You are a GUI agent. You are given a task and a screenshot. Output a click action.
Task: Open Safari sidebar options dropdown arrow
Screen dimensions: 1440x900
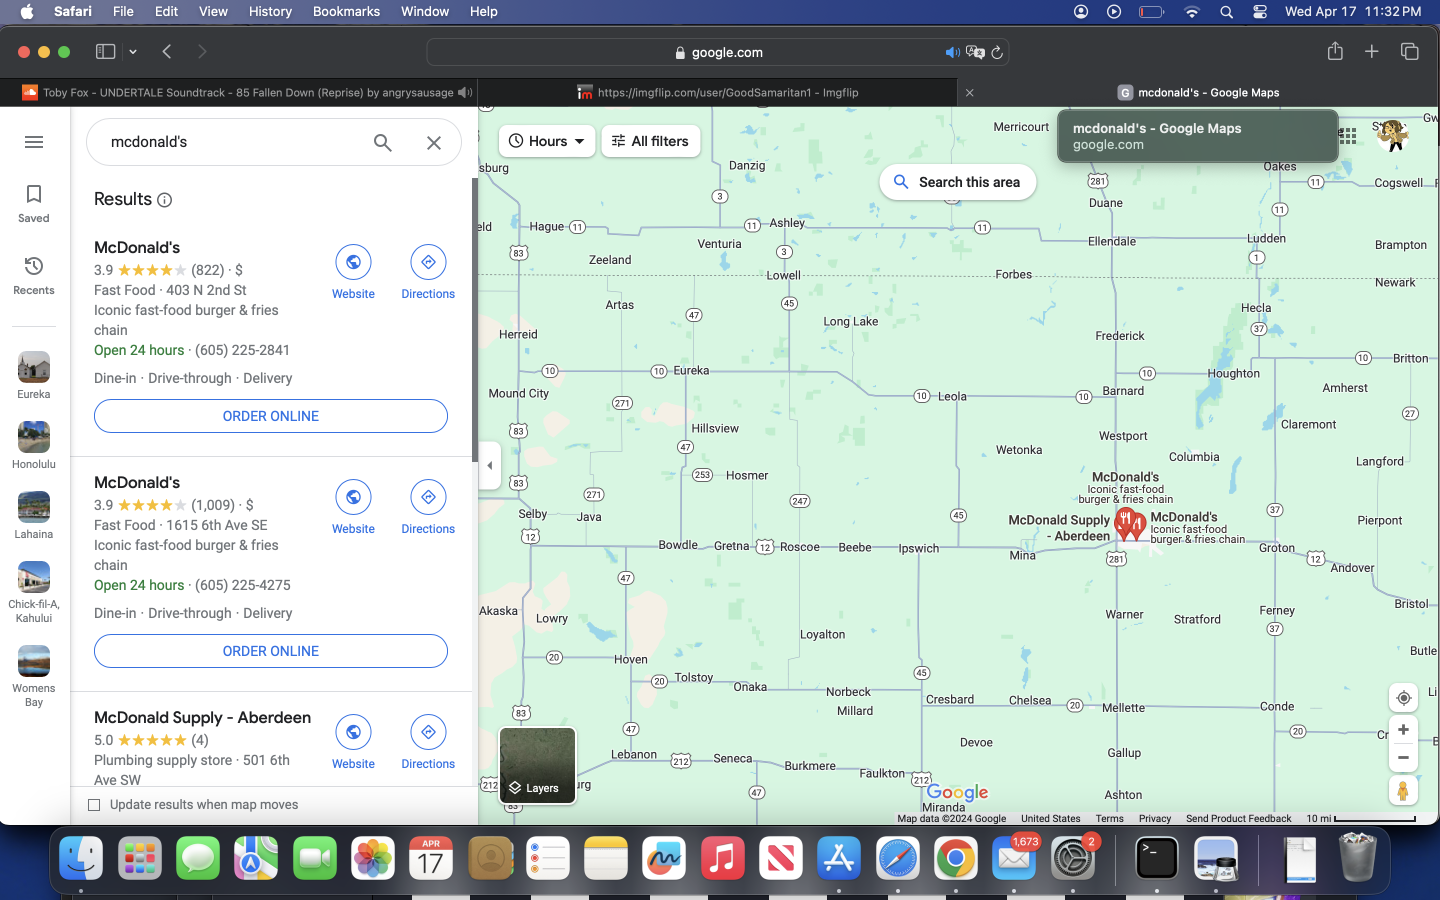133,52
